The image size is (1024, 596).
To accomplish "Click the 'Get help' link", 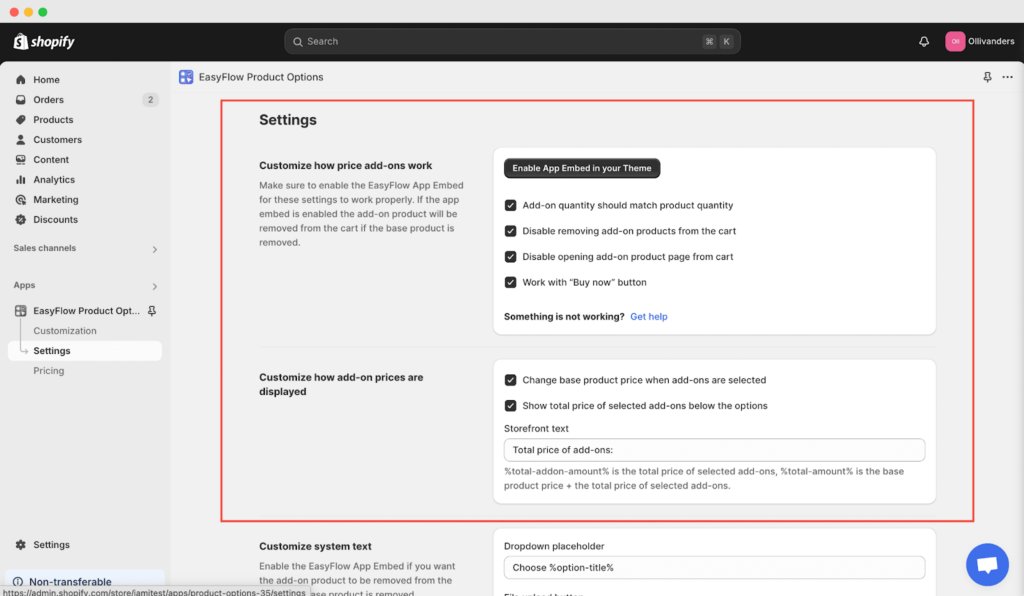I will (x=648, y=316).
